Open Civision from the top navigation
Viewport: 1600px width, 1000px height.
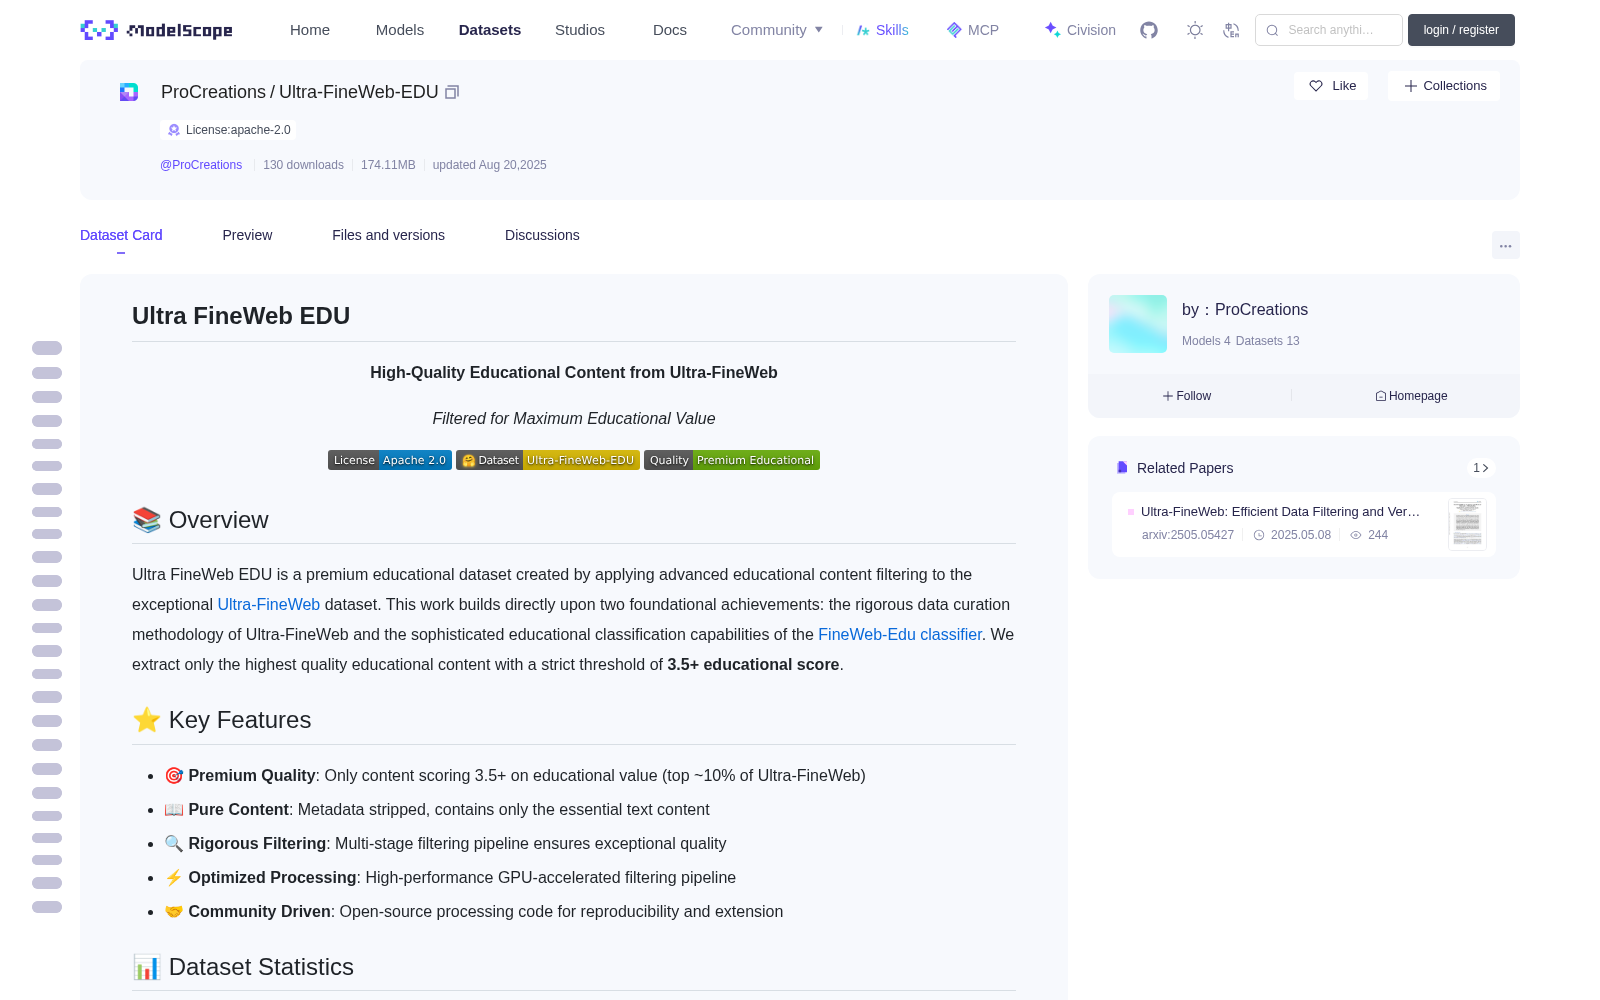1080,30
